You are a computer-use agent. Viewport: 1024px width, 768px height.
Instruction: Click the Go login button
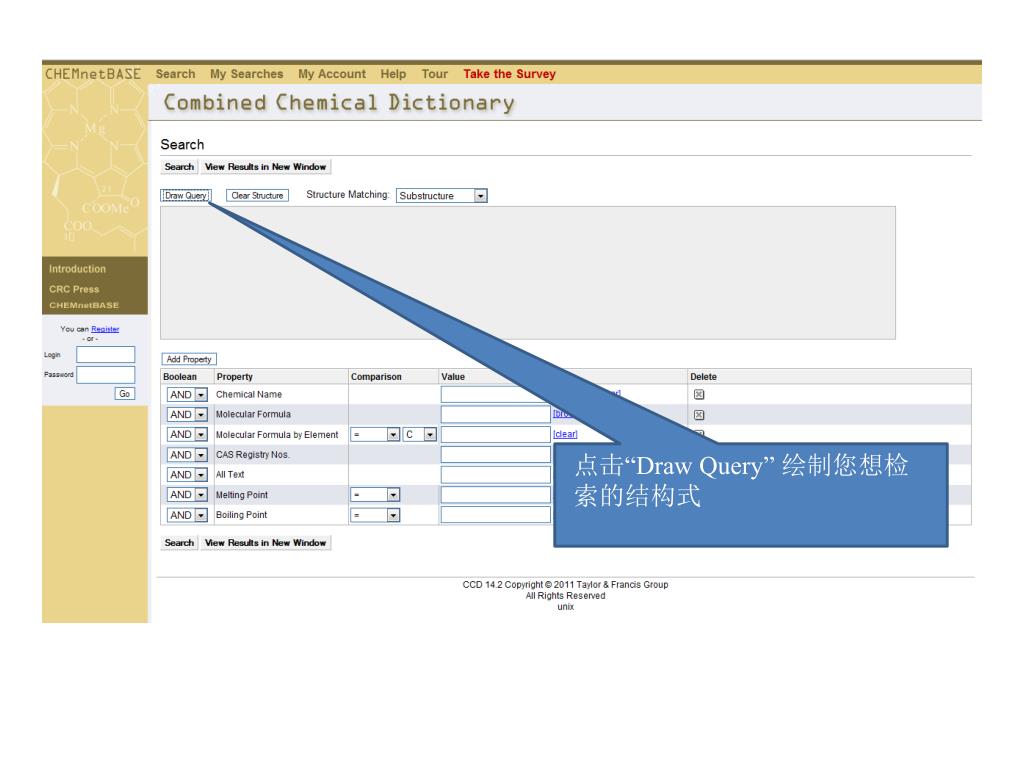pyautogui.click(x=125, y=394)
